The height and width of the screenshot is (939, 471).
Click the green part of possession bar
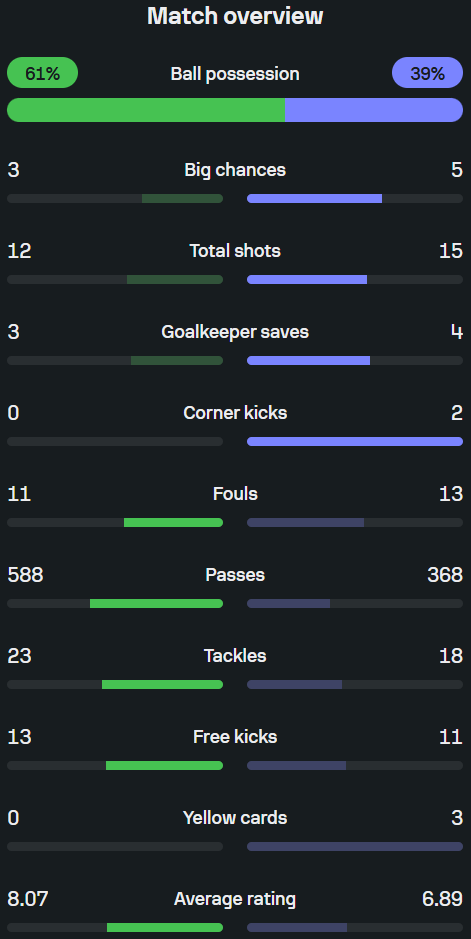tap(146, 110)
